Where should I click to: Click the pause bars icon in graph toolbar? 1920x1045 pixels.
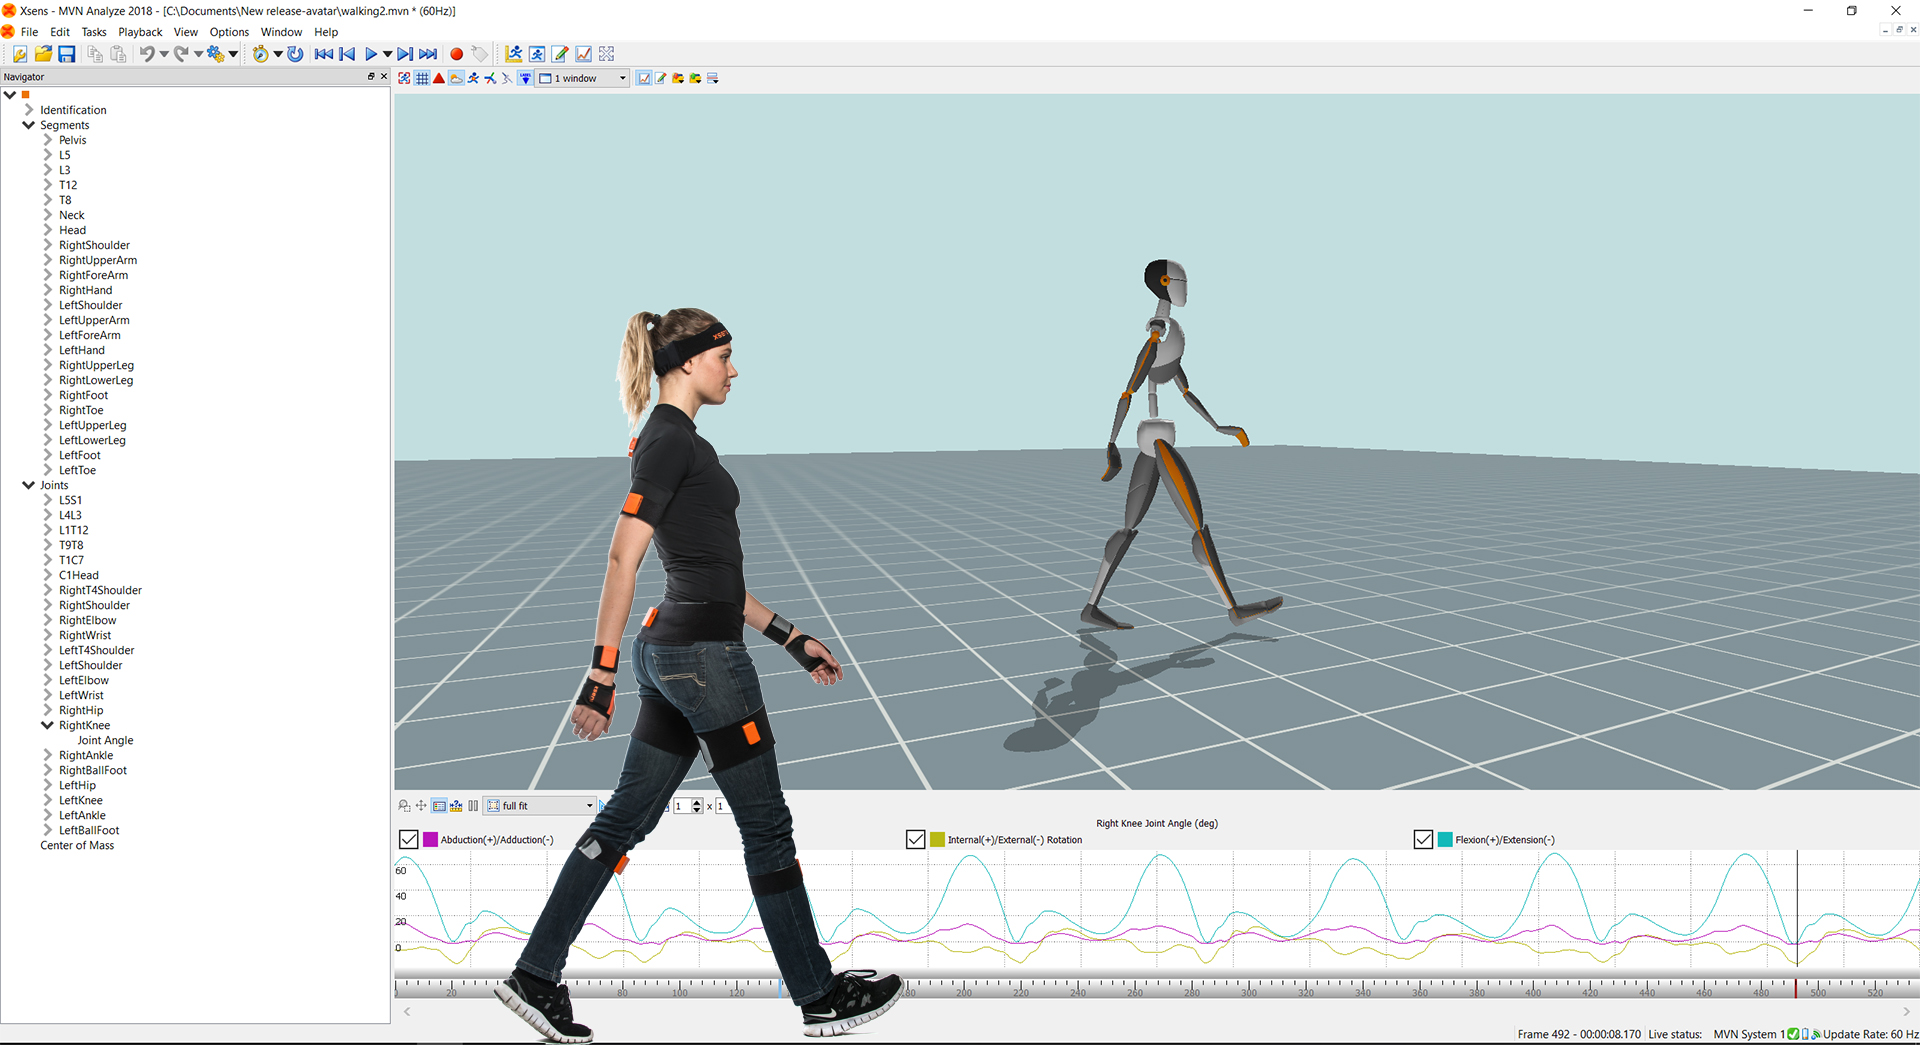pyautogui.click(x=473, y=806)
